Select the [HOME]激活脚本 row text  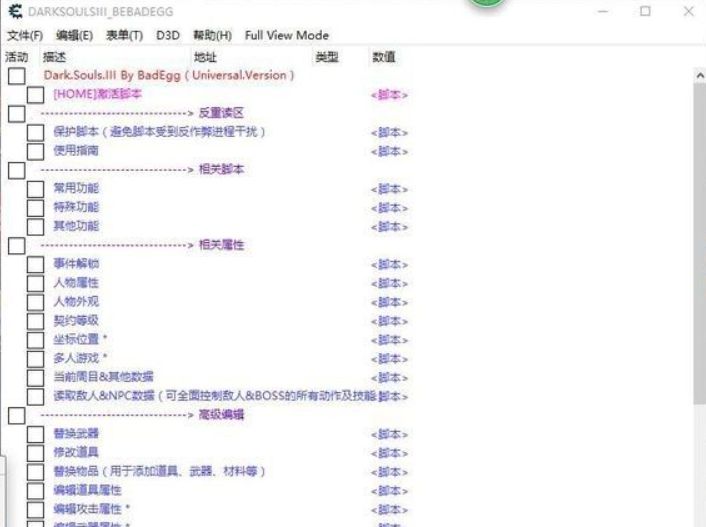click(98, 94)
